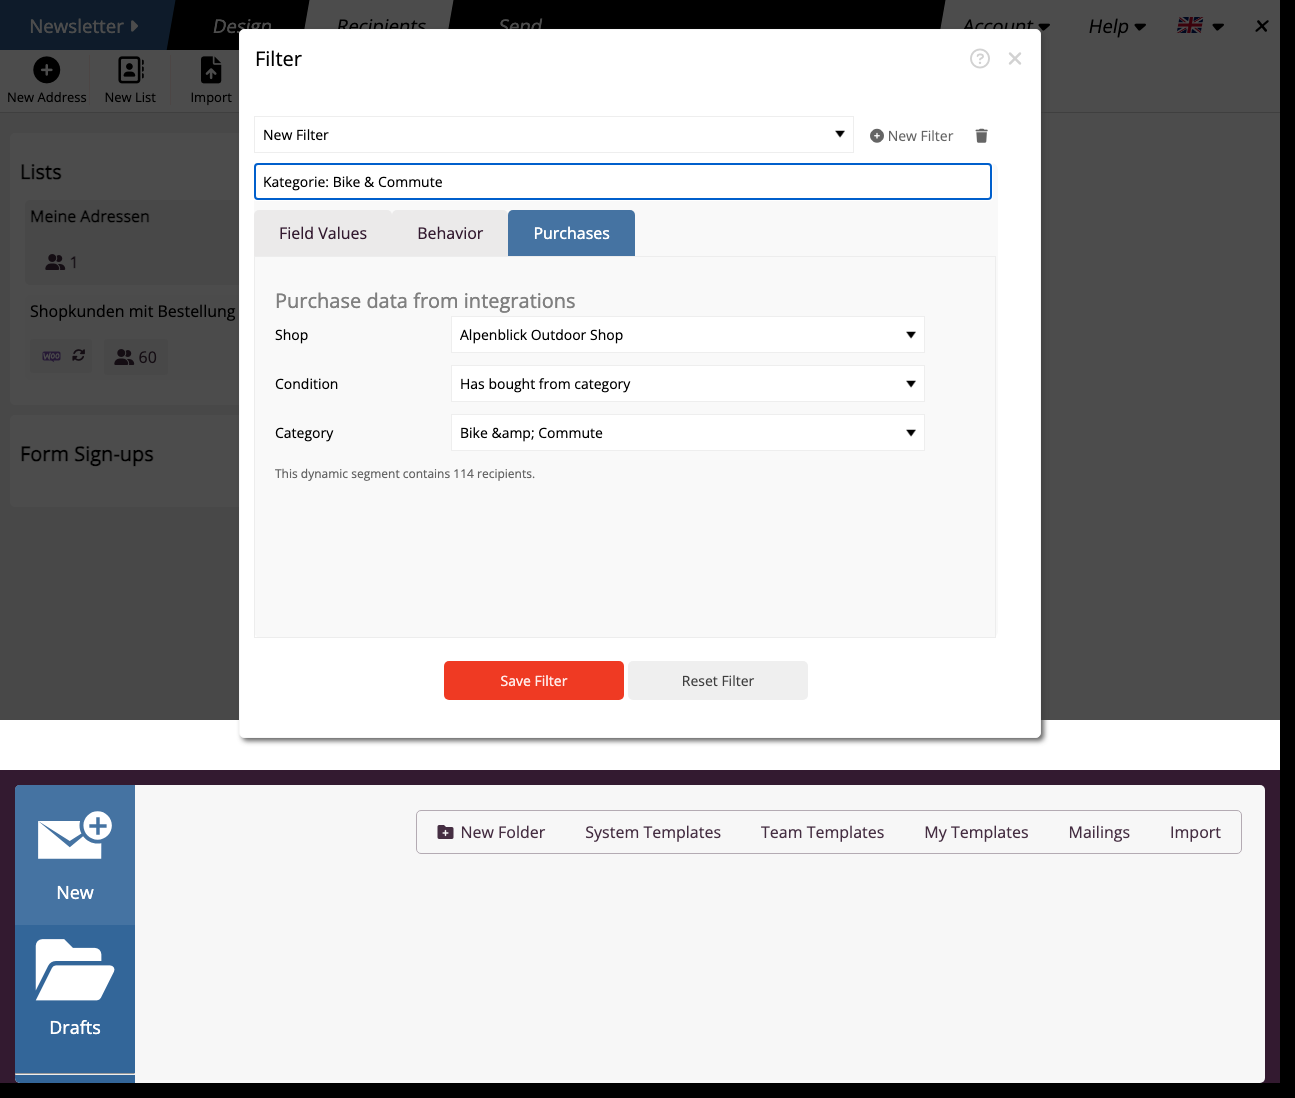Open System Templates
Screen dimensions: 1295x1098
click(x=653, y=832)
